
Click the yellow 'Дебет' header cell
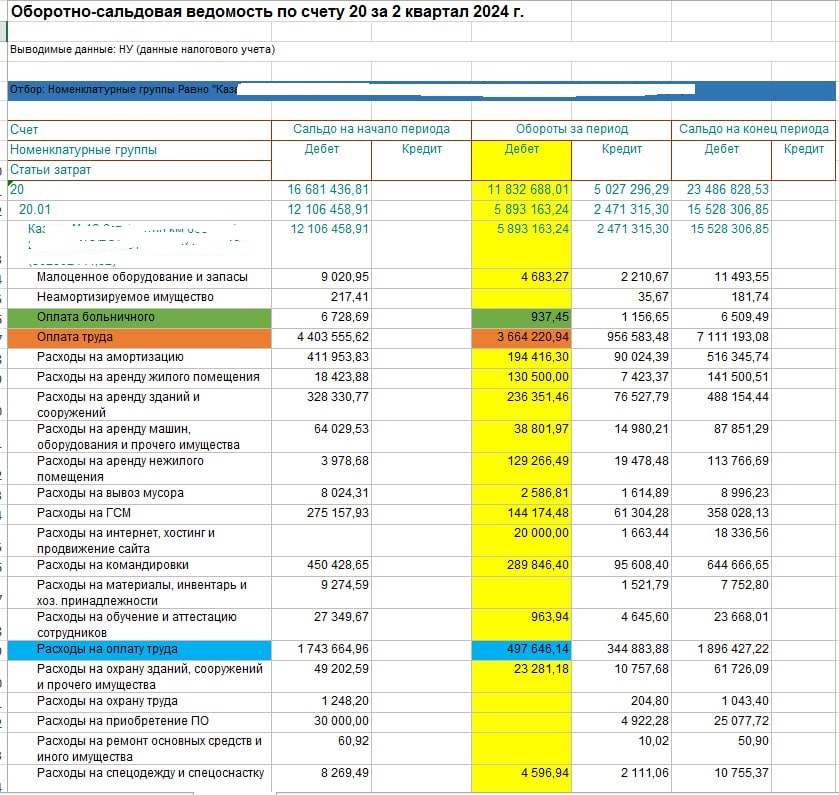(x=521, y=149)
